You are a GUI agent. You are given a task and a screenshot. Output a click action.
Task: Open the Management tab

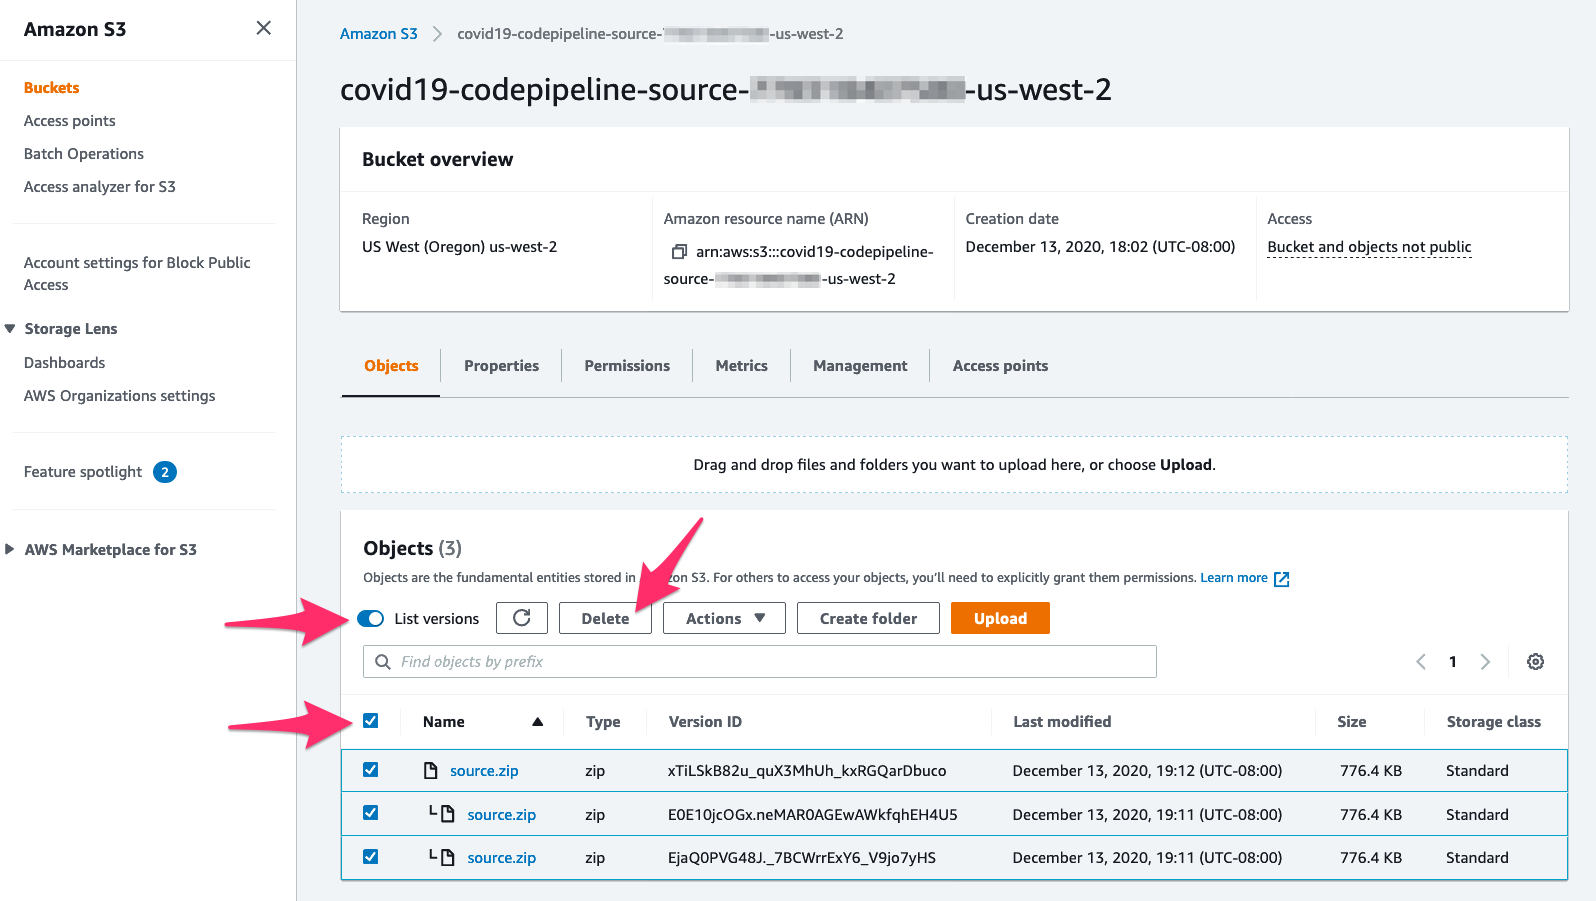click(x=860, y=366)
